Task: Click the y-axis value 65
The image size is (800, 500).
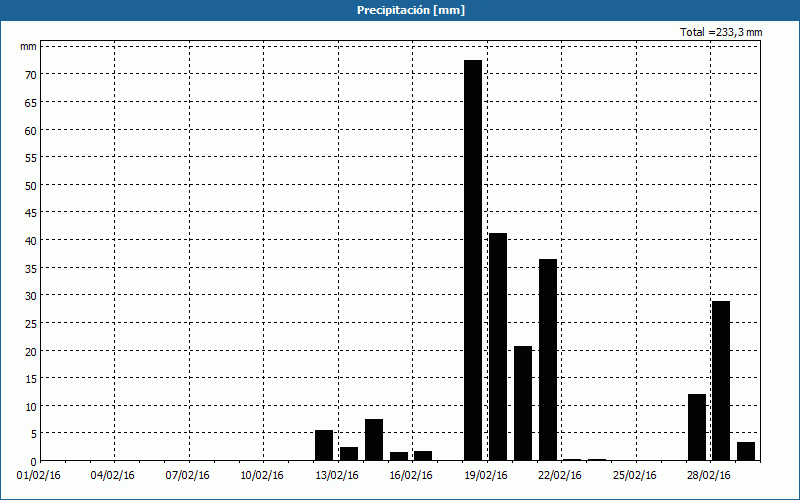Action: [31, 103]
